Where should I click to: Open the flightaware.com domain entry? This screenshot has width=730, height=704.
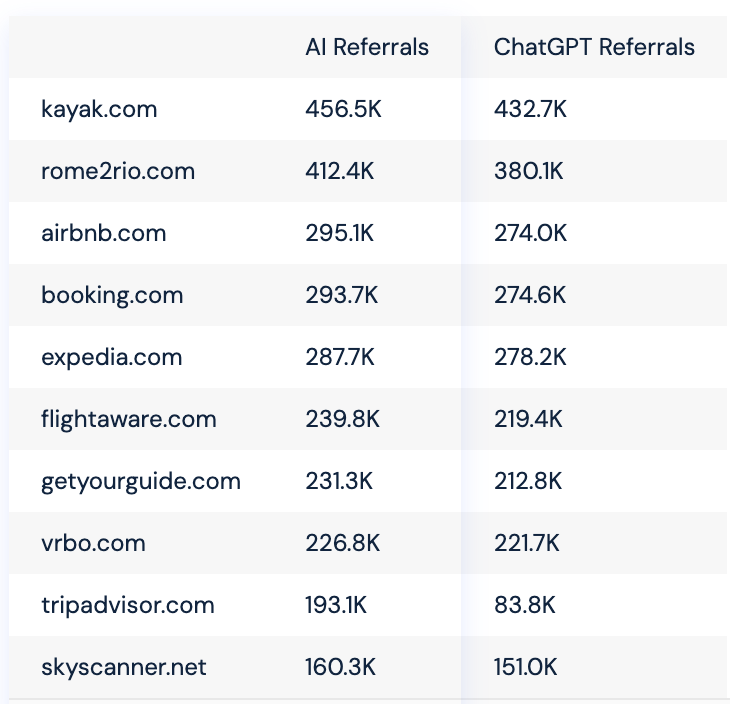[x=128, y=419]
